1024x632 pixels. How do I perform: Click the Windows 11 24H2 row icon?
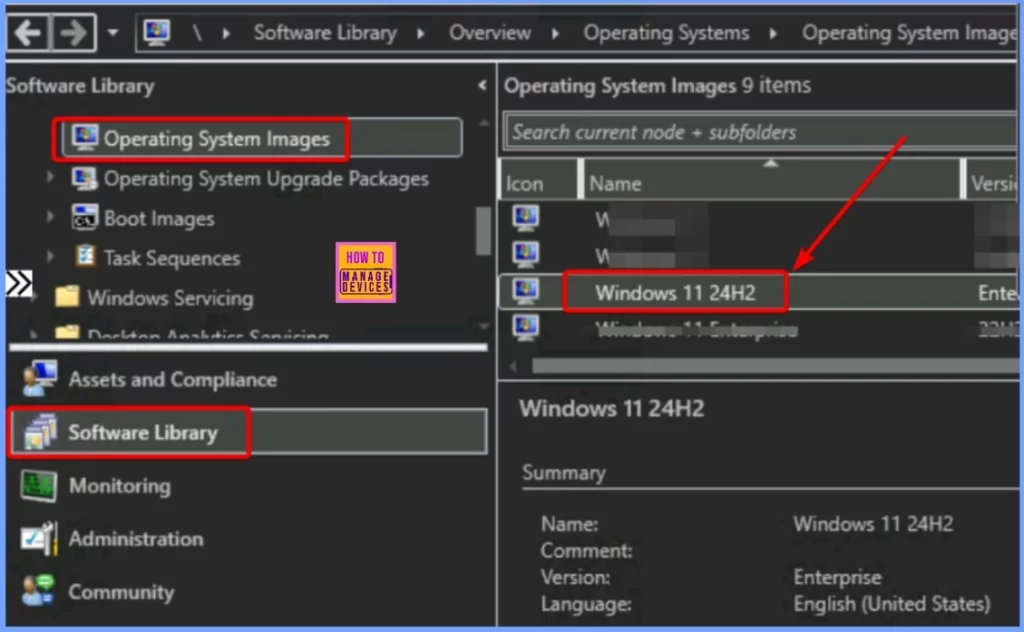(526, 291)
